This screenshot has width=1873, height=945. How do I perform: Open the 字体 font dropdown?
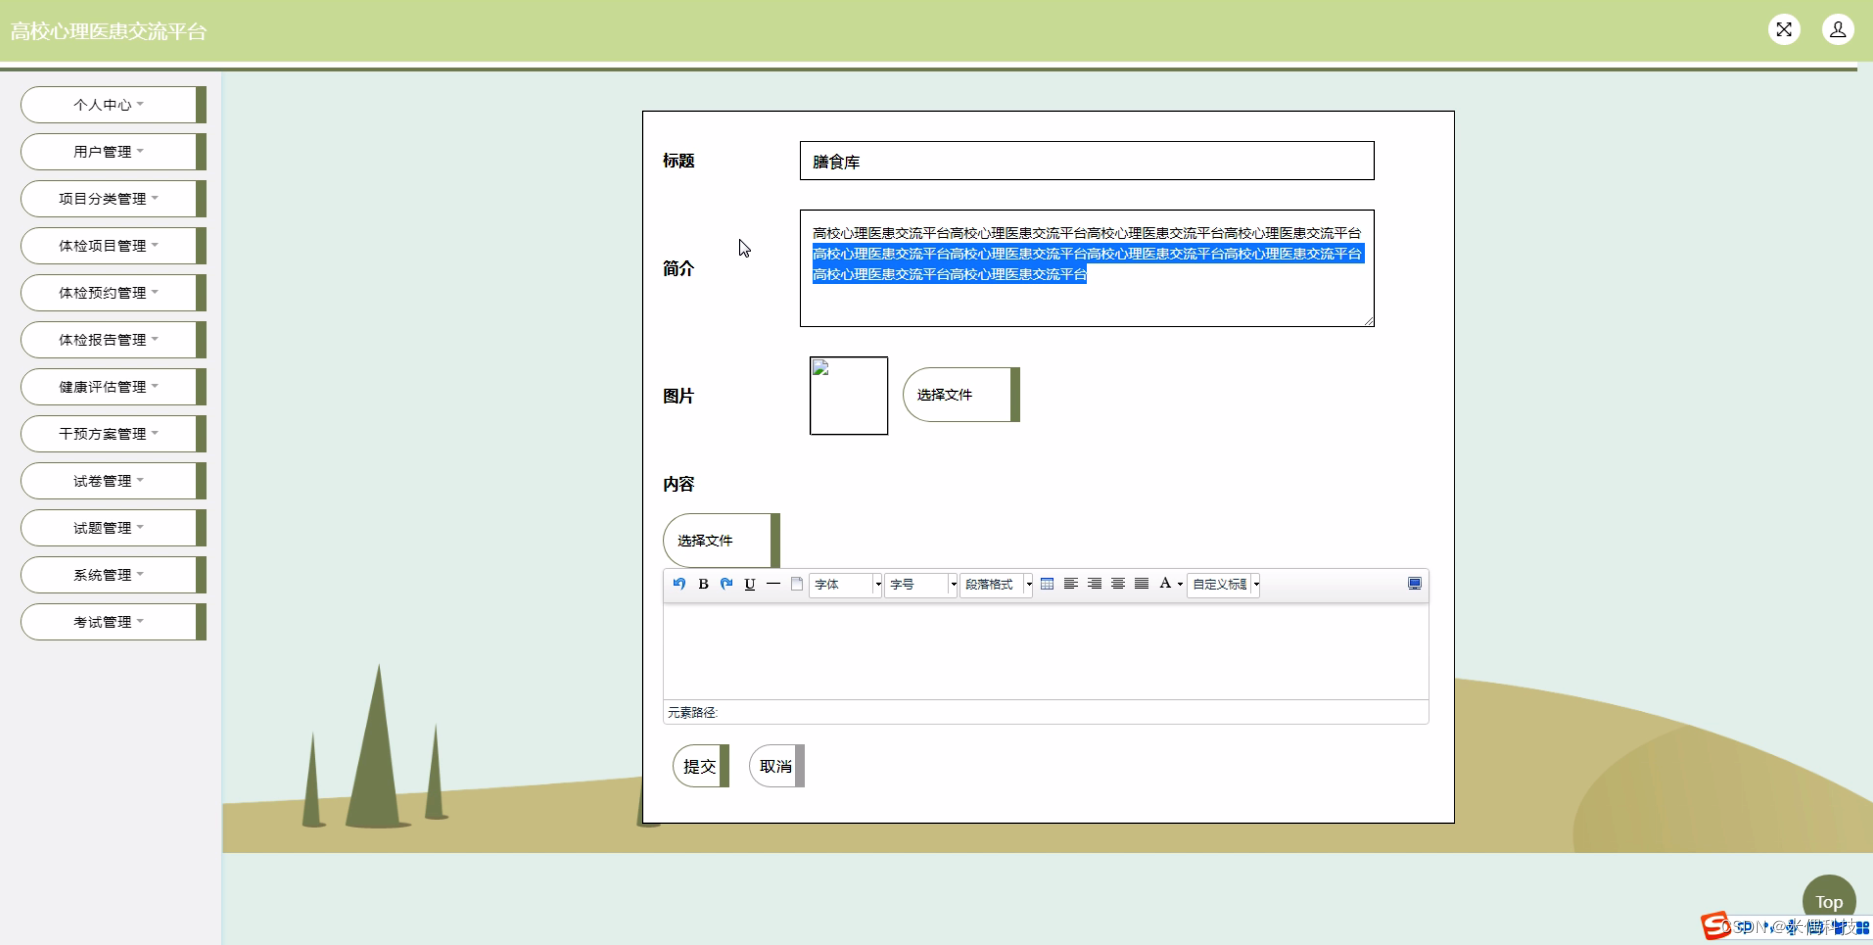pyautogui.click(x=846, y=584)
